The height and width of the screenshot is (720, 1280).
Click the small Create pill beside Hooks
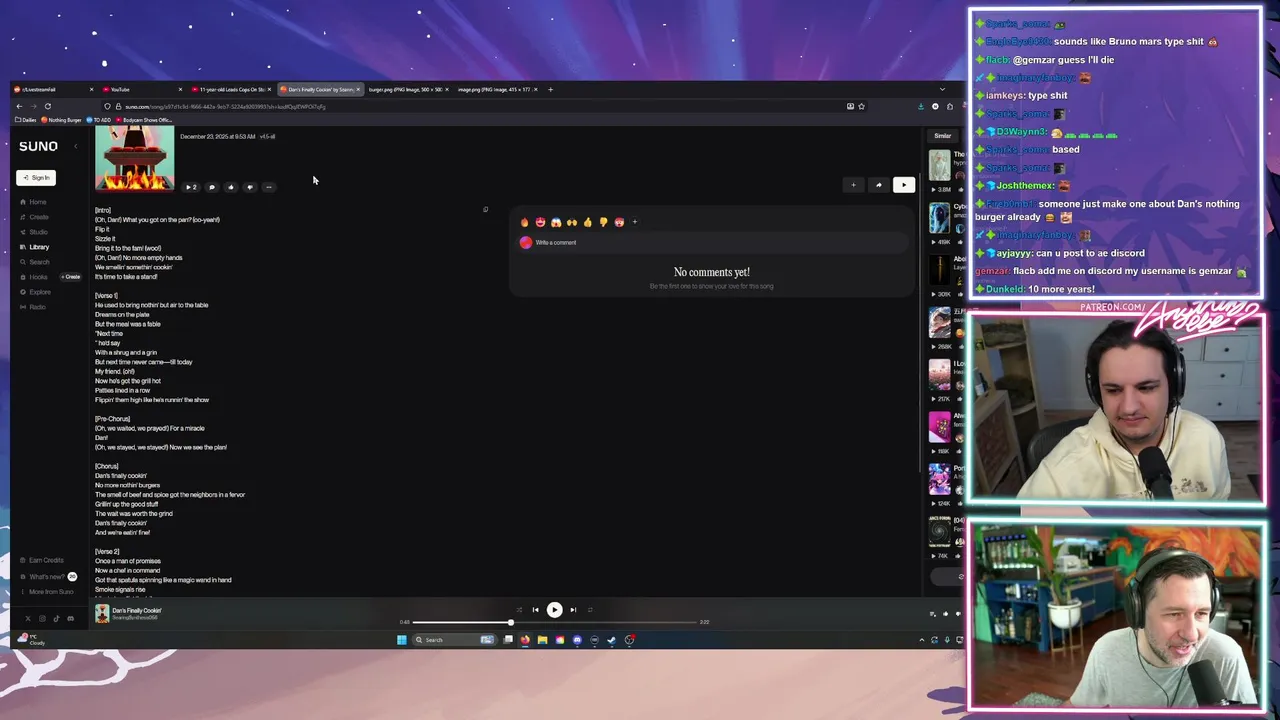point(71,277)
